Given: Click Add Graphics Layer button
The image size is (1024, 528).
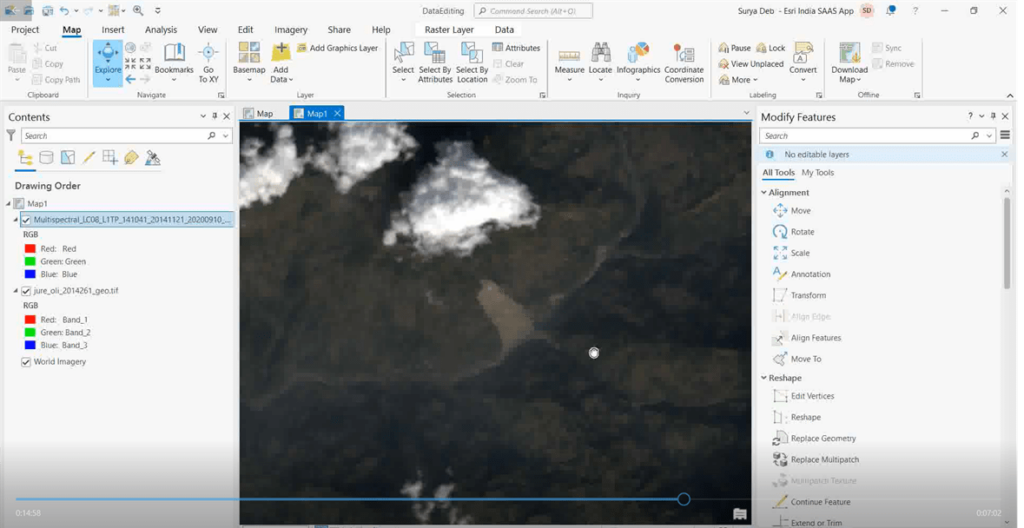Looking at the screenshot, I should point(337,48).
